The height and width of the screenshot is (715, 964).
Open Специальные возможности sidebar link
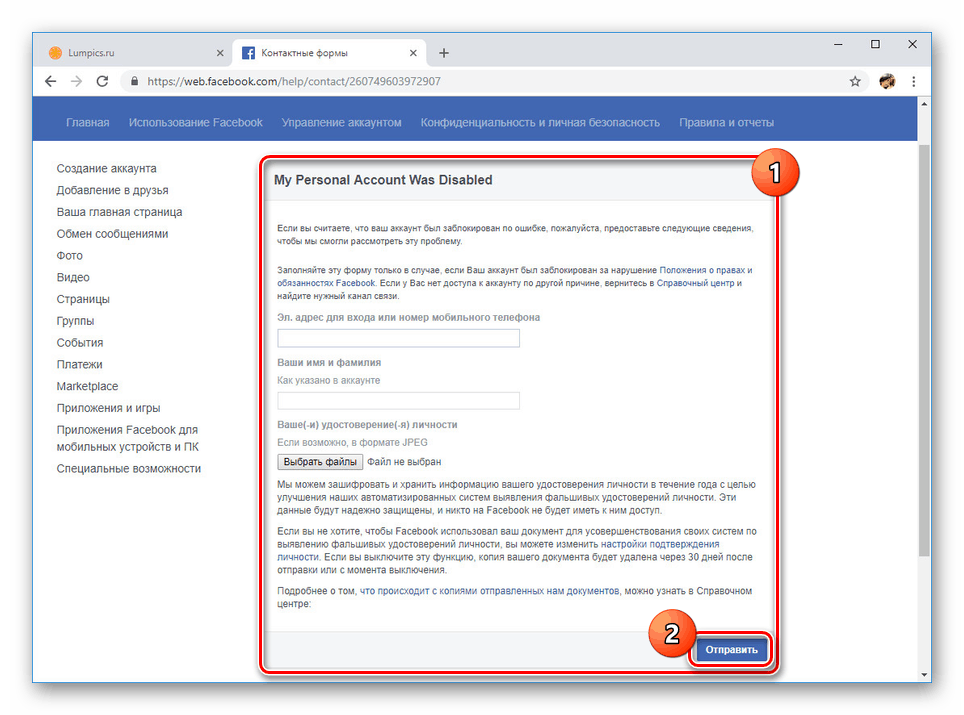coord(128,468)
